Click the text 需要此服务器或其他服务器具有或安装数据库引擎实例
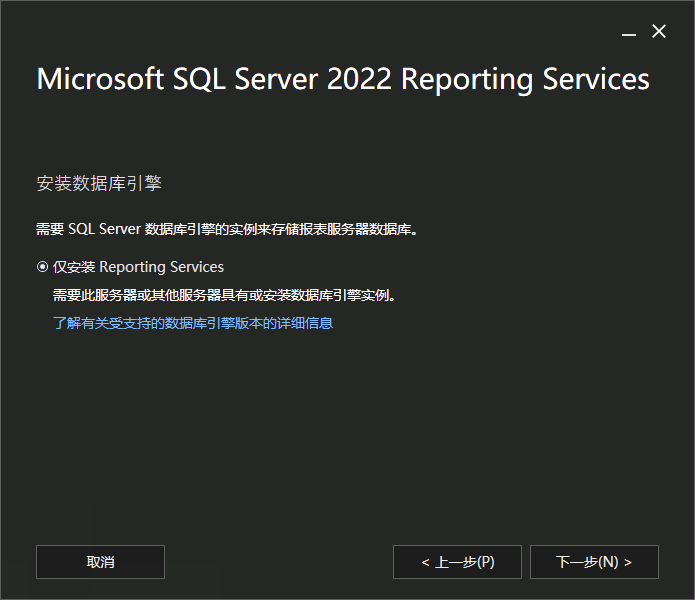The height and width of the screenshot is (600, 695). click(224, 295)
